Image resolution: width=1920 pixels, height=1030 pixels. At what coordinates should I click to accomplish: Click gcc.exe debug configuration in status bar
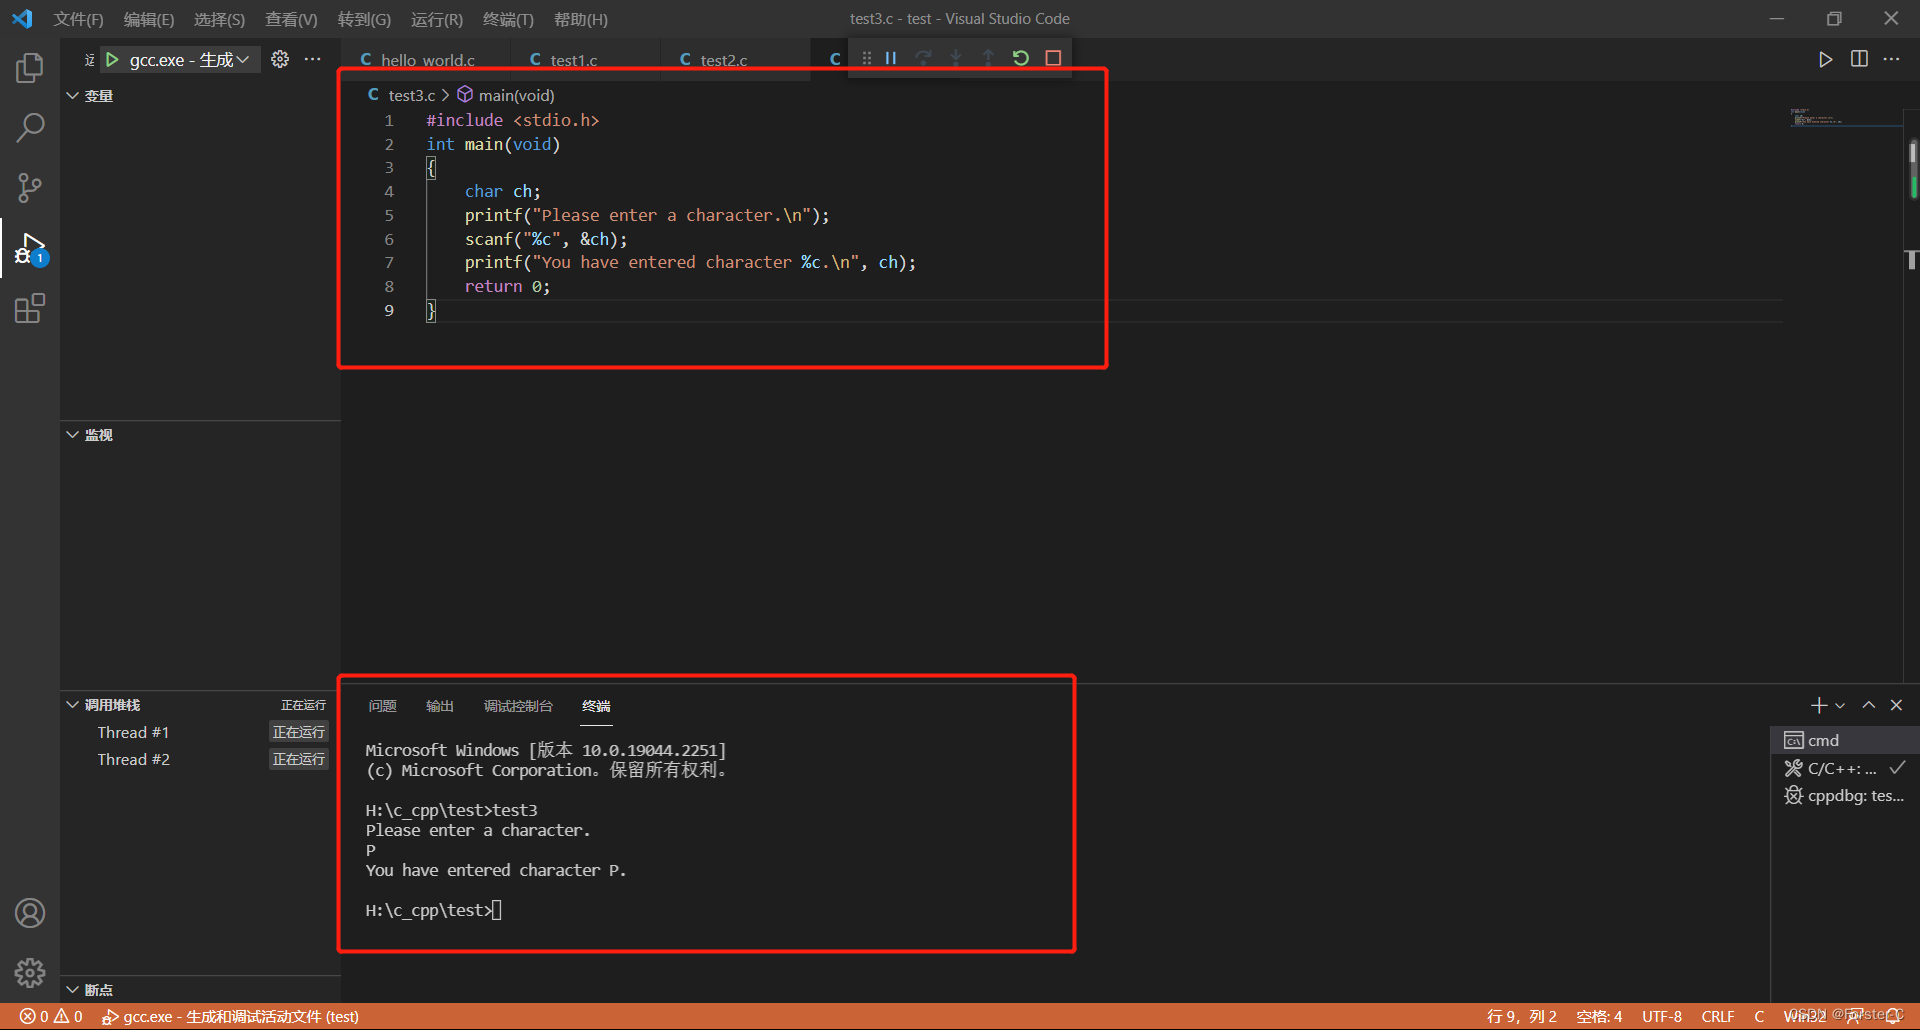click(x=230, y=1016)
